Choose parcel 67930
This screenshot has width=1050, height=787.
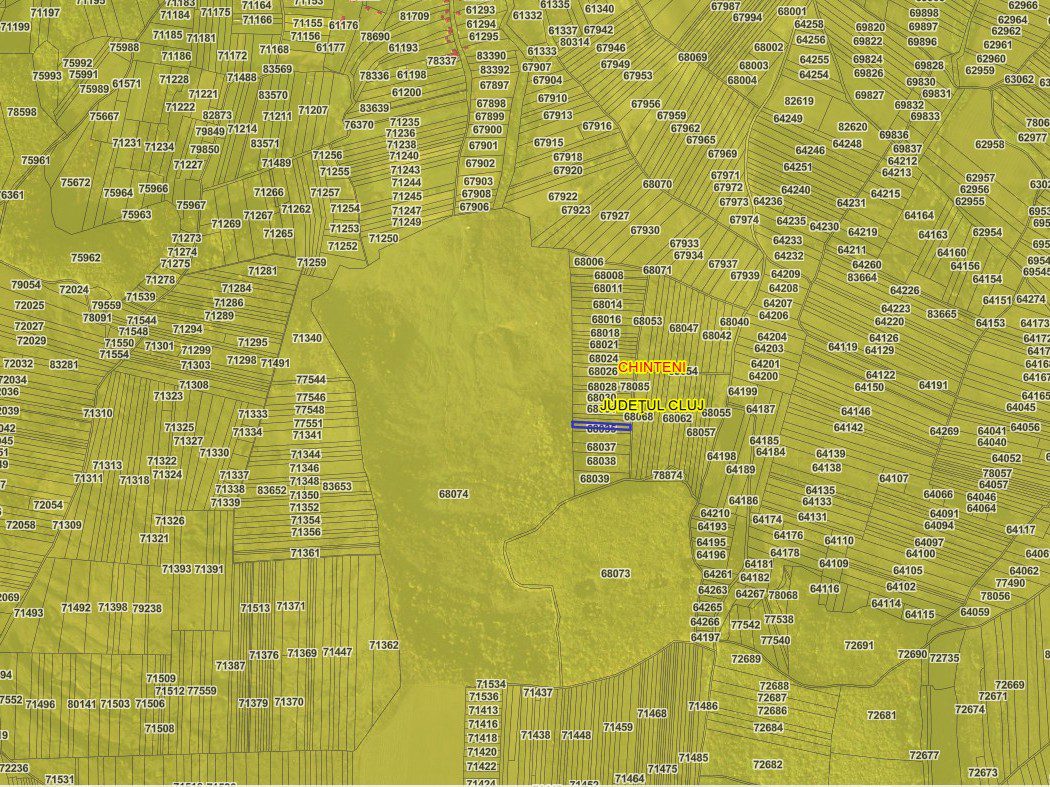click(645, 230)
